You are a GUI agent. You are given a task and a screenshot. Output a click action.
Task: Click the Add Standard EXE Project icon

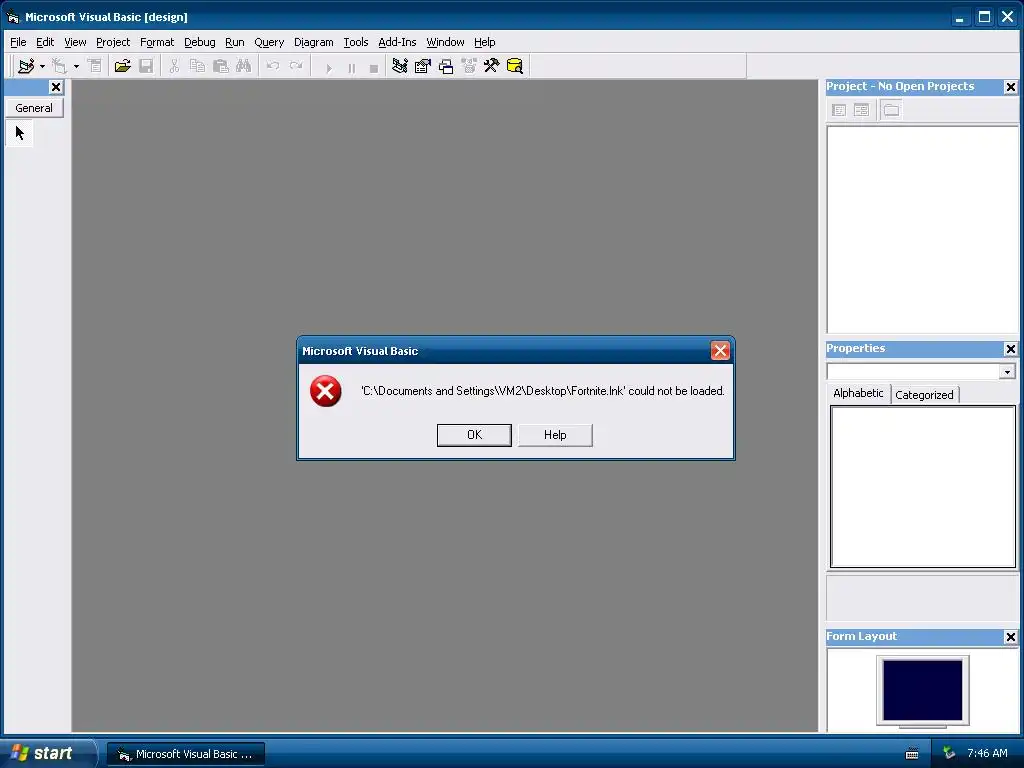pos(26,66)
